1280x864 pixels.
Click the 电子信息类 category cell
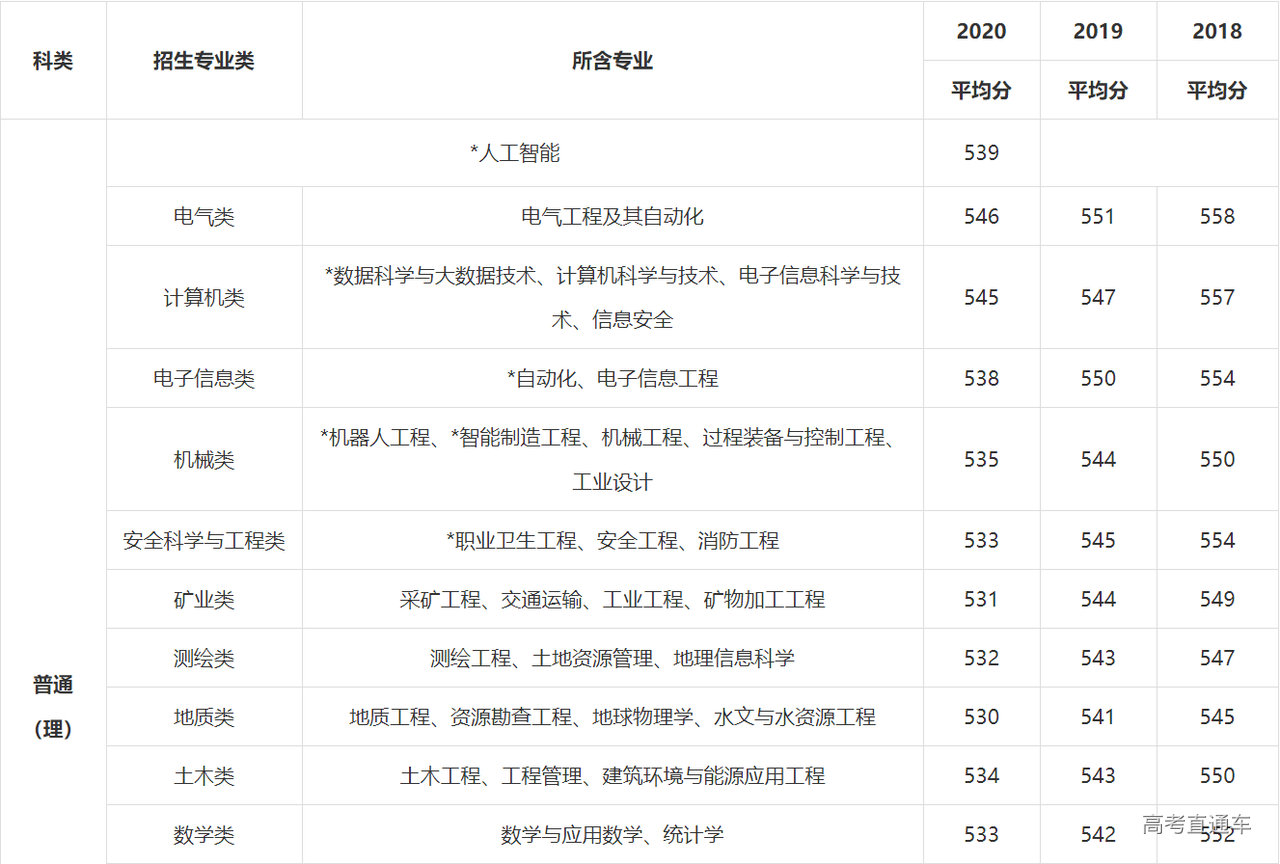click(x=204, y=379)
